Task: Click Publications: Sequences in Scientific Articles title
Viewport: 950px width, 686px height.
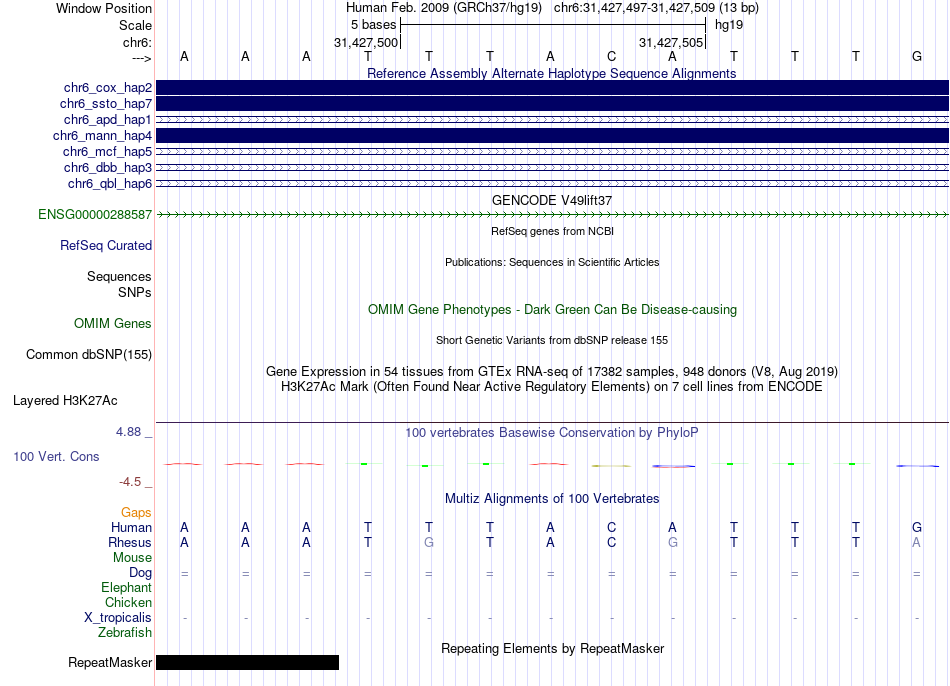Action: (x=552, y=262)
